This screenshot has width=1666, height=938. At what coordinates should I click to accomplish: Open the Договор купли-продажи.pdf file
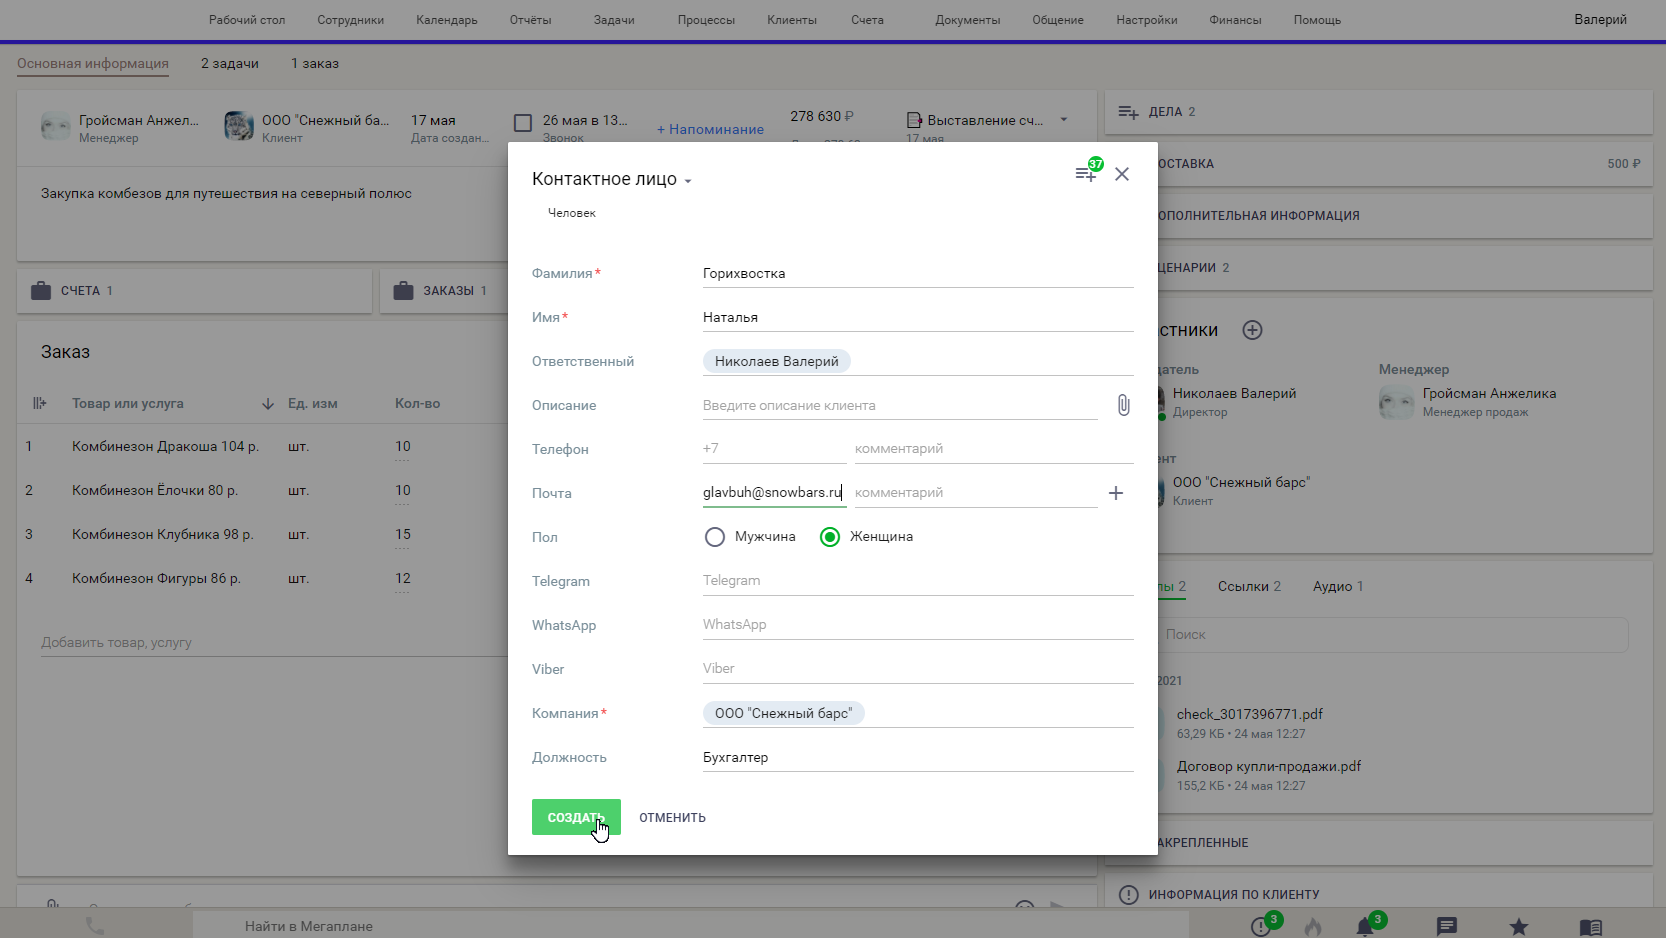point(1269,767)
